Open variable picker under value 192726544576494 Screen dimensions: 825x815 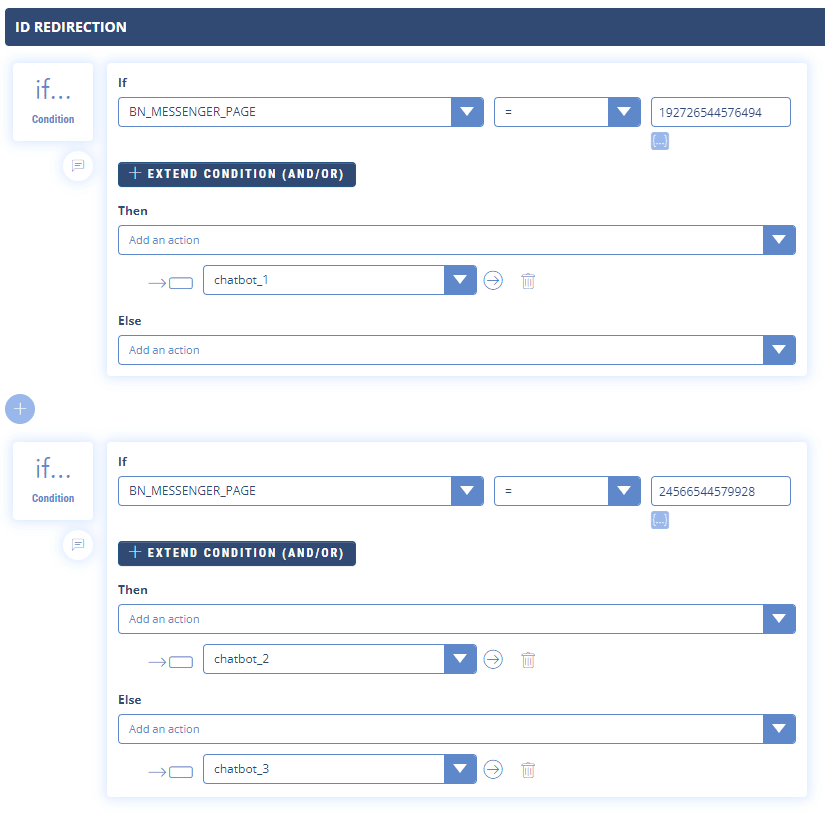[660, 141]
